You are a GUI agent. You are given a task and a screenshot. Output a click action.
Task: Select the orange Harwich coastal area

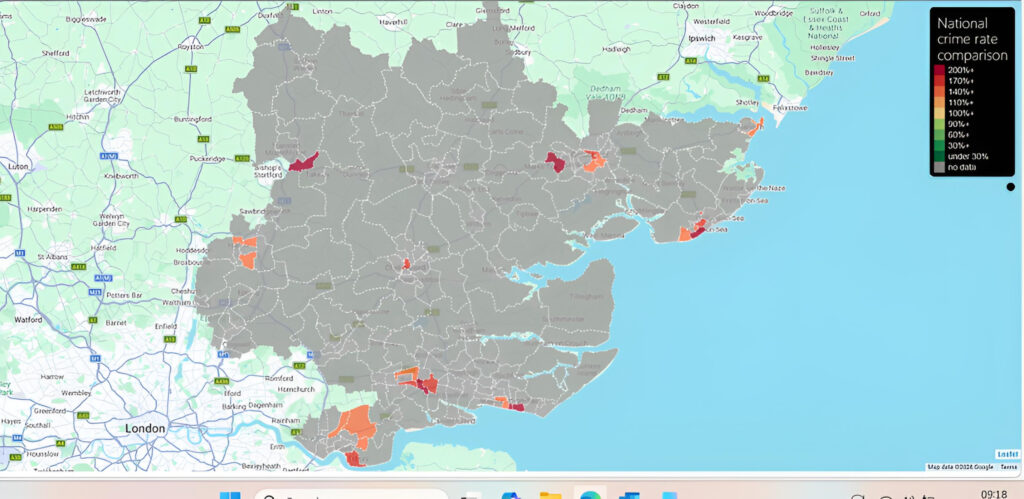point(755,127)
